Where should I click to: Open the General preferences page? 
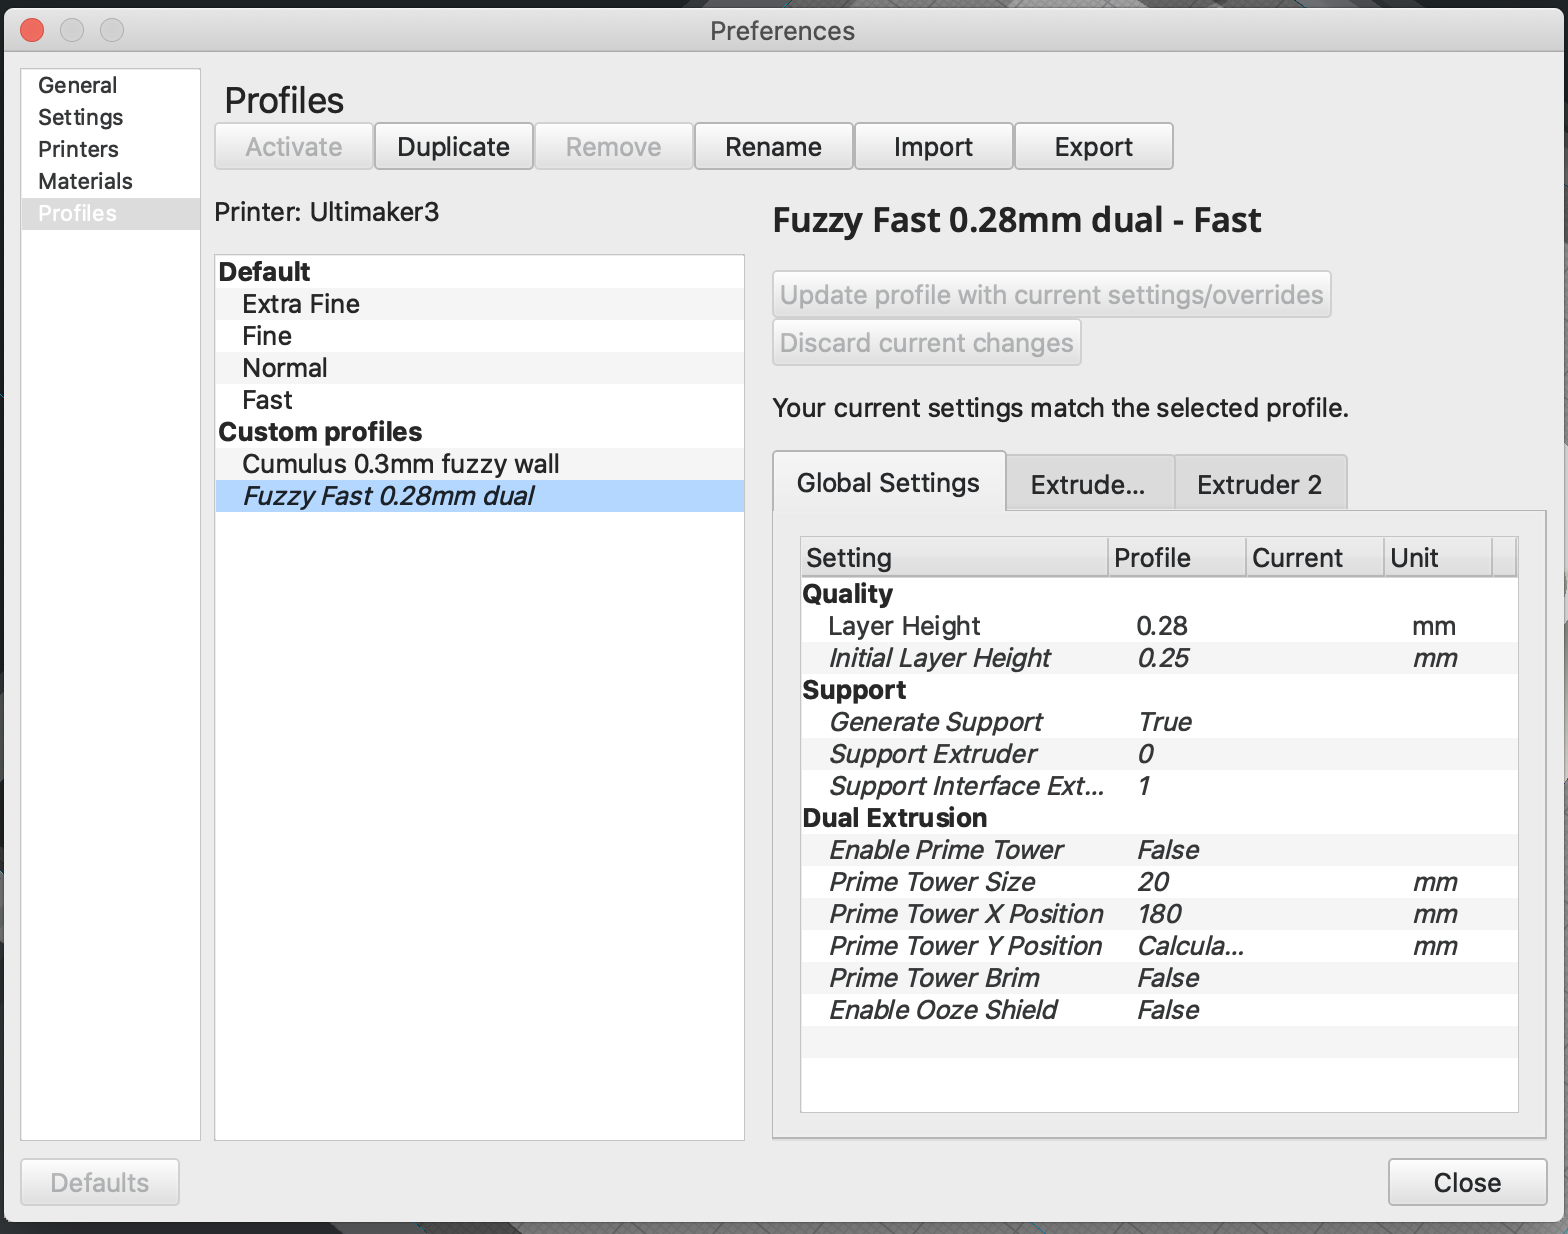click(110, 85)
